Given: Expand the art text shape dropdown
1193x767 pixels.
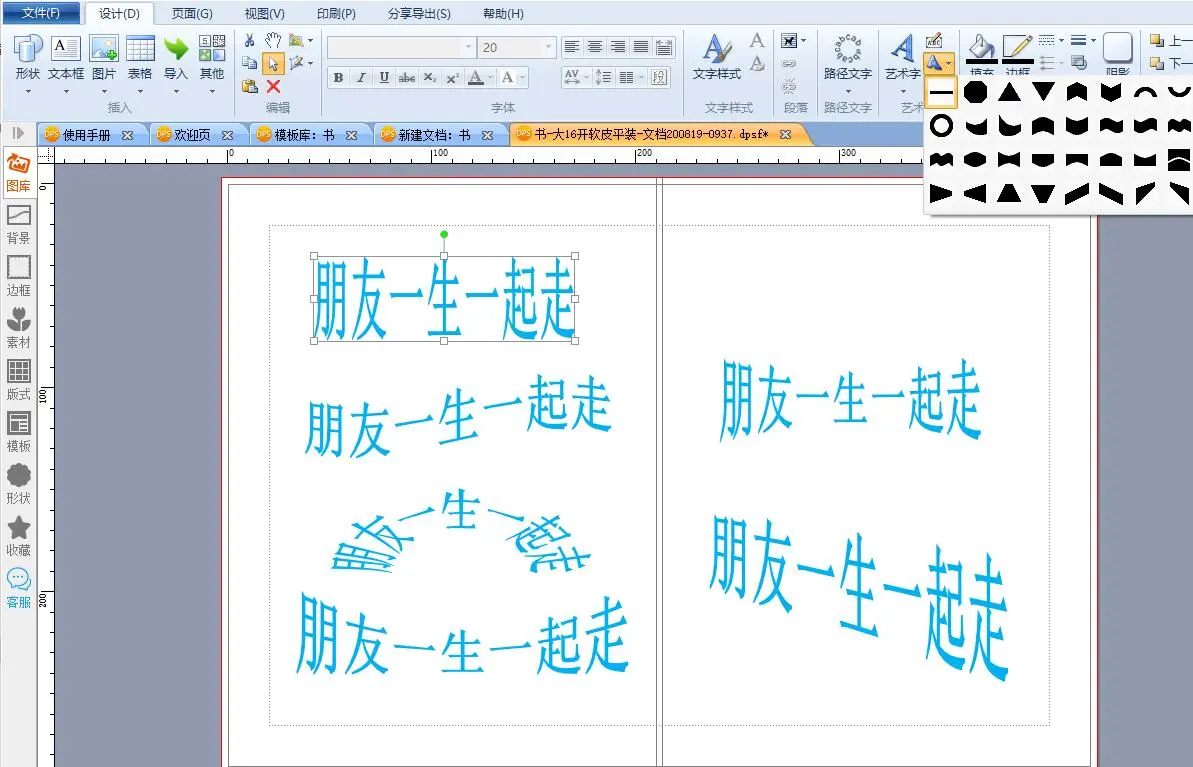Looking at the screenshot, I should 939,63.
